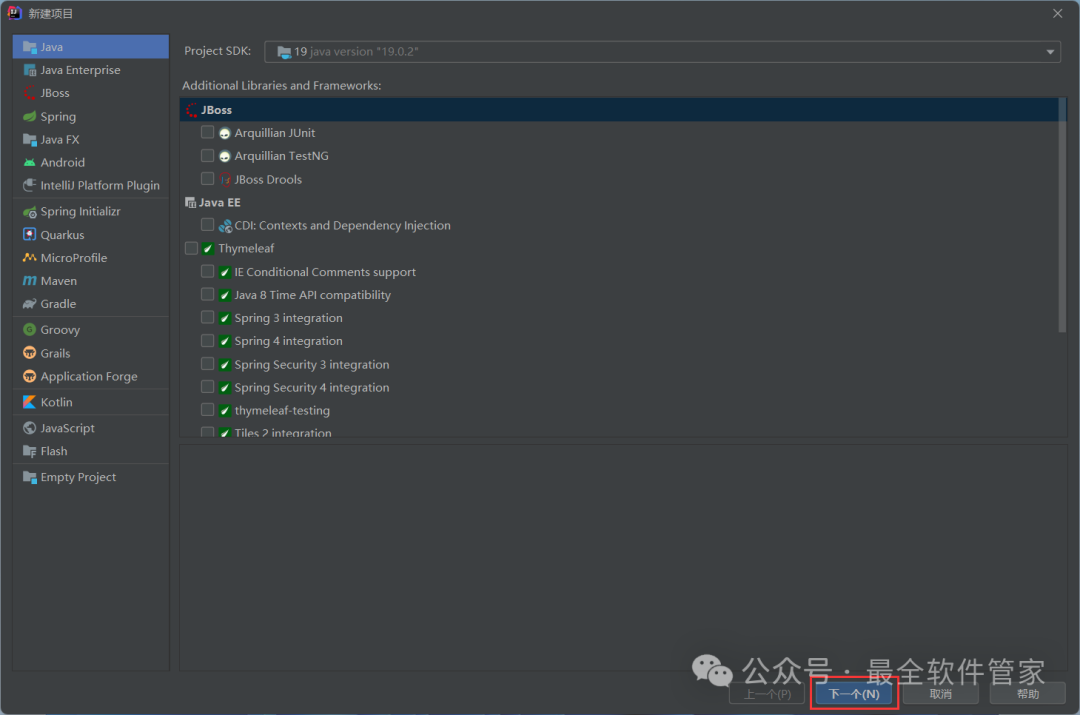This screenshot has width=1080, height=715.
Task: Select the Android robot icon
Action: click(x=30, y=163)
